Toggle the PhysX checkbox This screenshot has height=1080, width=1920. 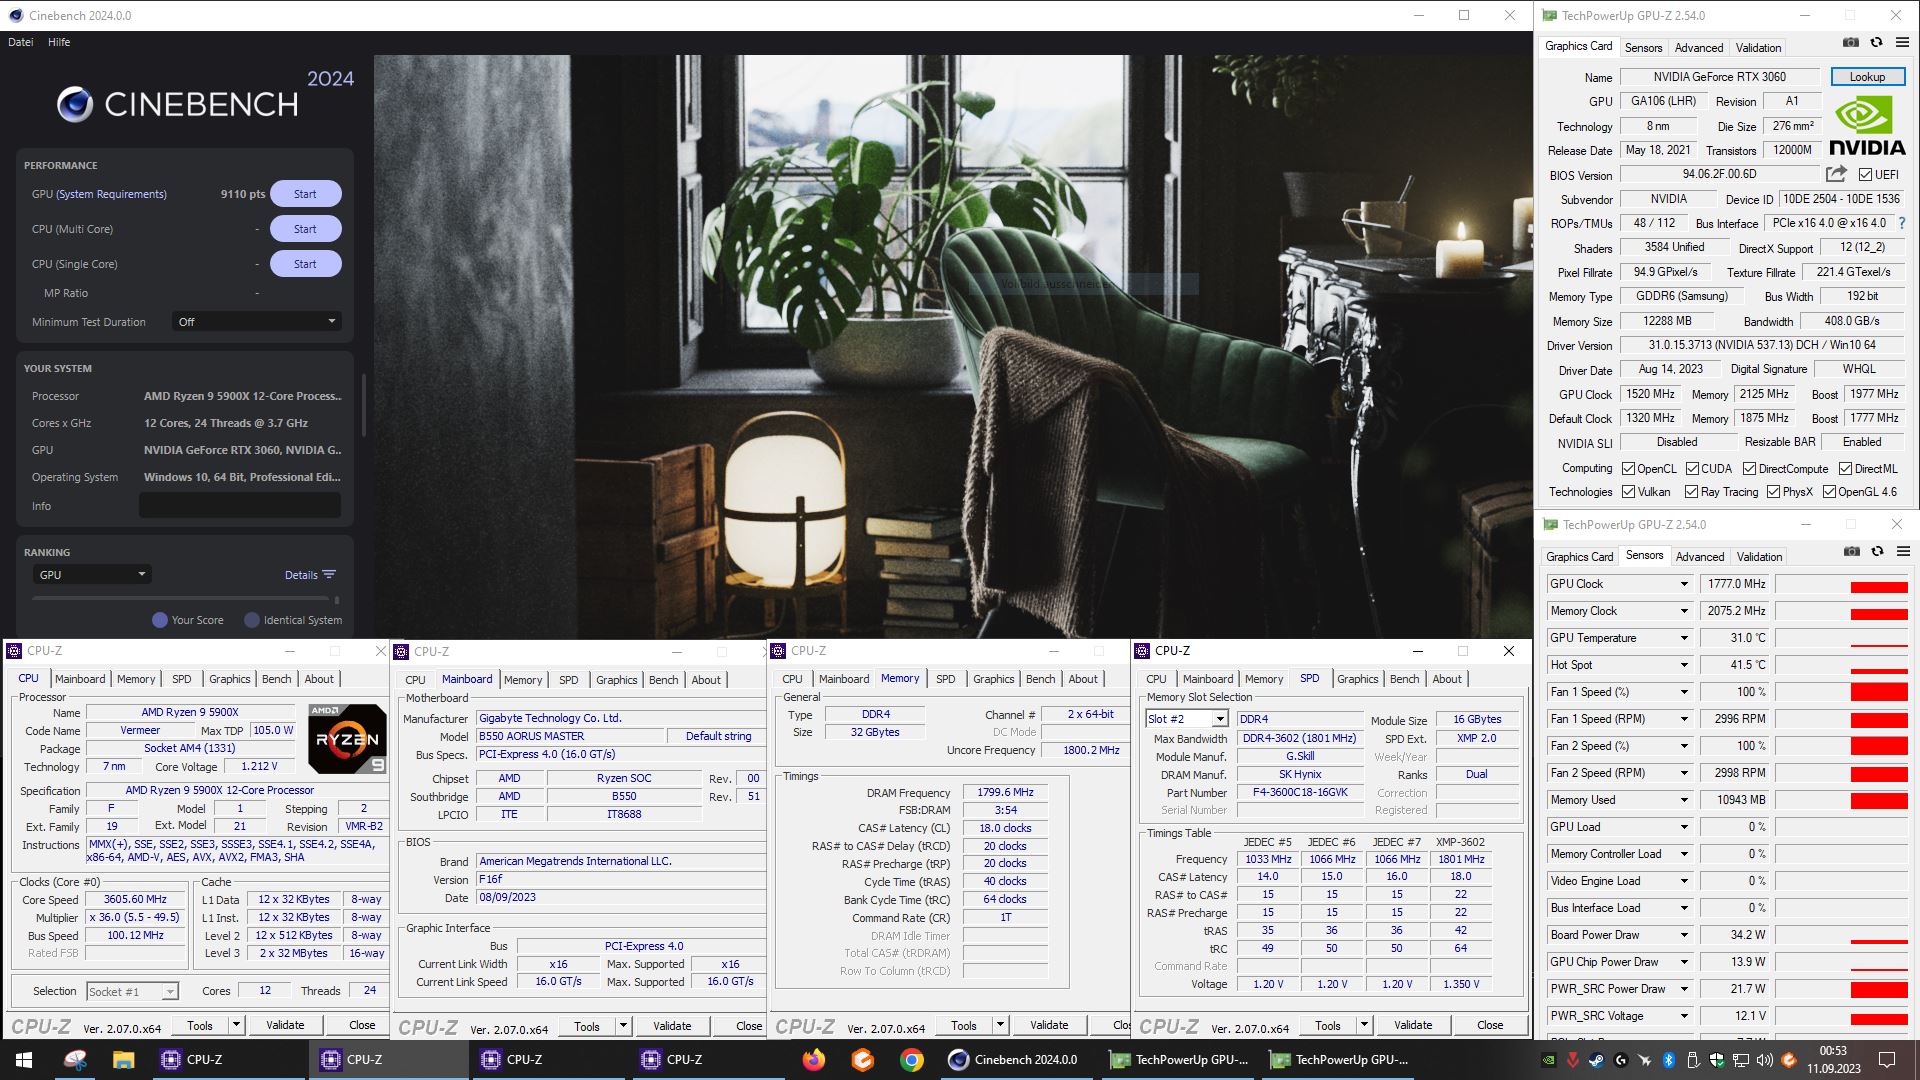click(1773, 492)
